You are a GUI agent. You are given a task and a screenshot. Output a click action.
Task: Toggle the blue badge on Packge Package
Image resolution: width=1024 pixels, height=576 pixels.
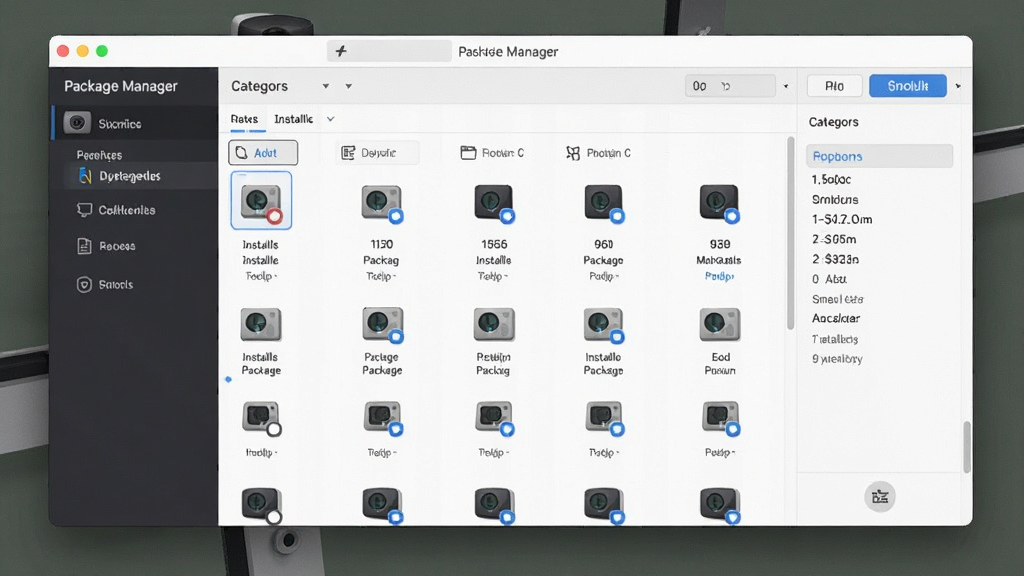pyautogui.click(x=396, y=337)
